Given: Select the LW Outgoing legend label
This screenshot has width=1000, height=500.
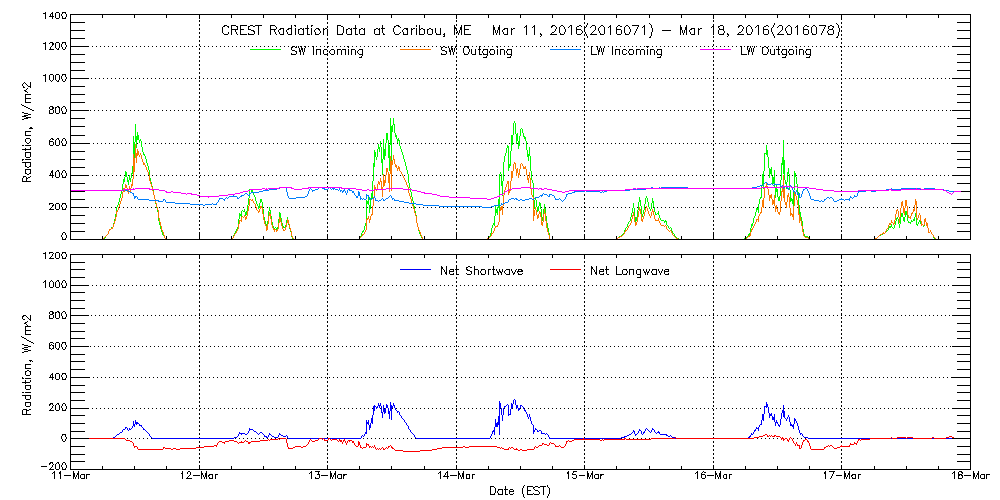Looking at the screenshot, I should point(775,51).
